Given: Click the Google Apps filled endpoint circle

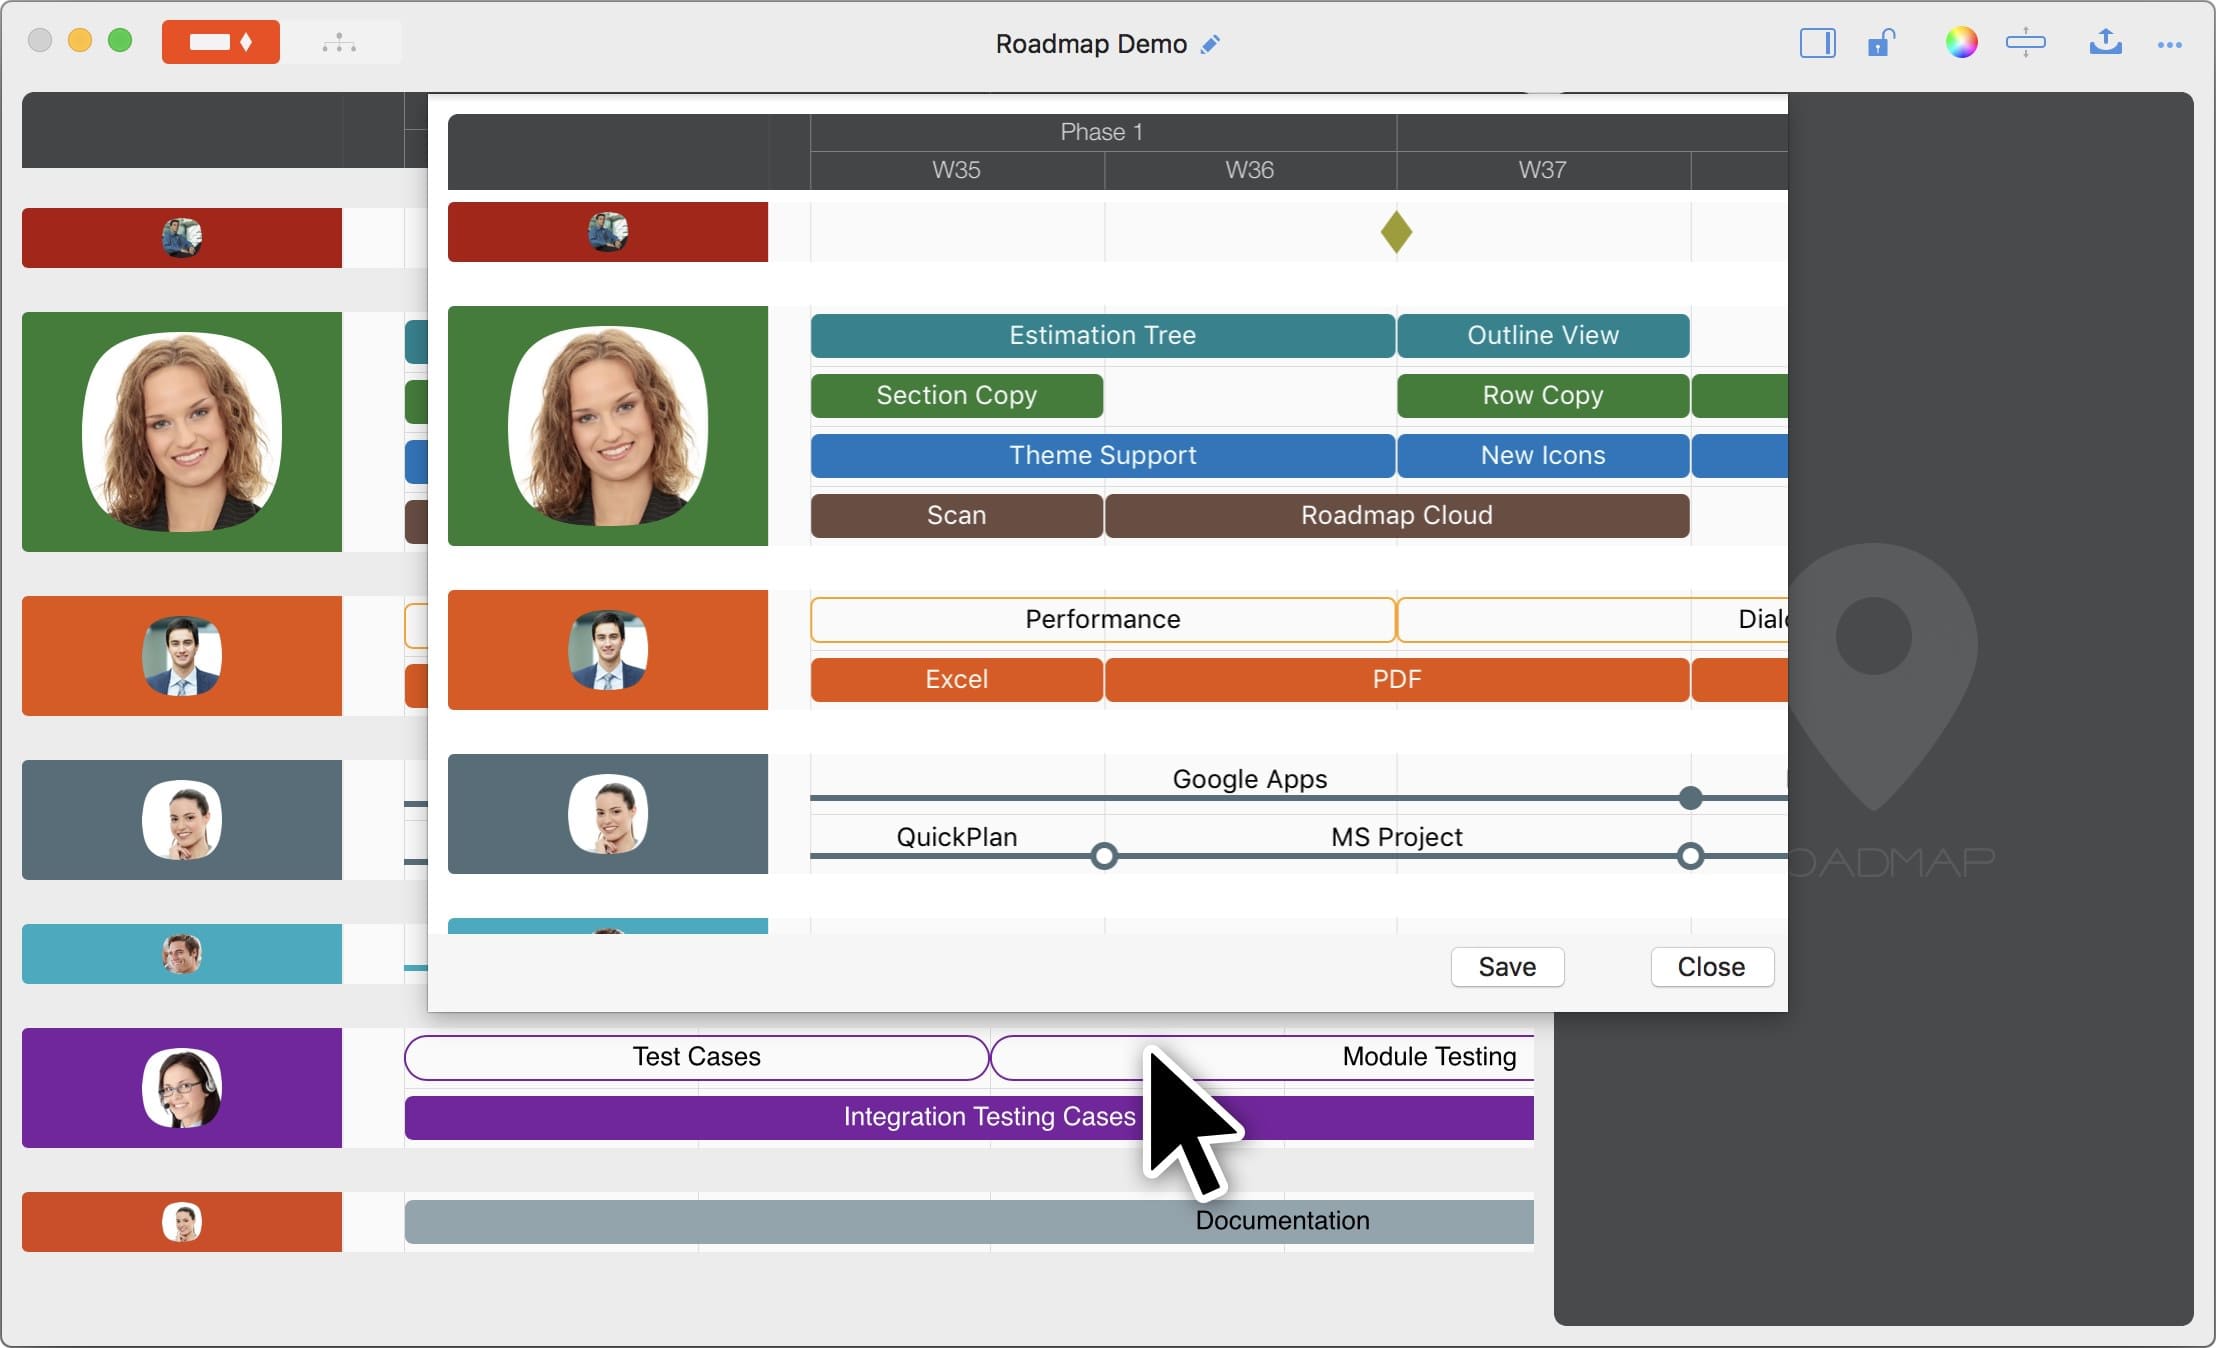Looking at the screenshot, I should click(x=1690, y=798).
